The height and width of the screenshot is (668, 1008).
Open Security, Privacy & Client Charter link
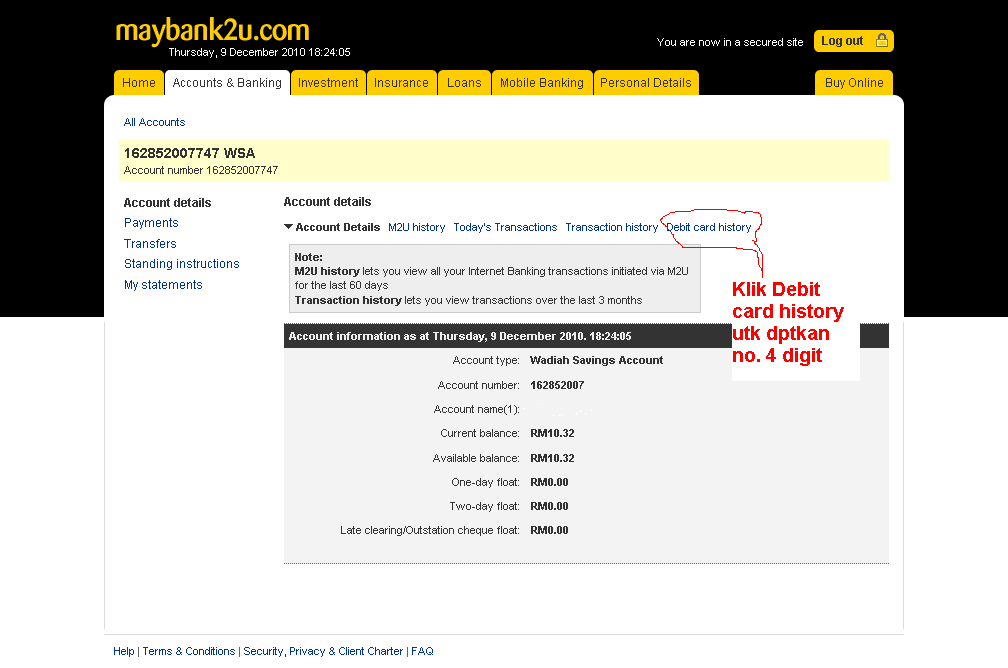click(323, 651)
